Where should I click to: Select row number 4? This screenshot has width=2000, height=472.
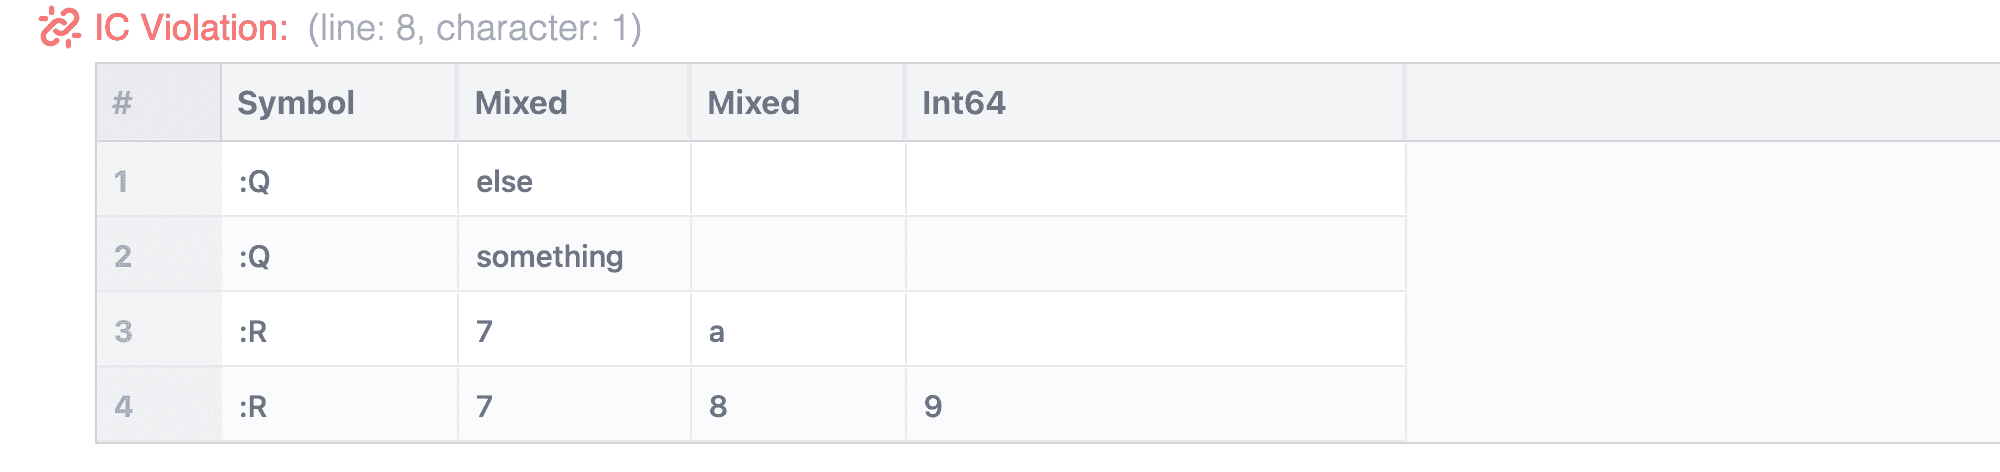[x=122, y=406]
